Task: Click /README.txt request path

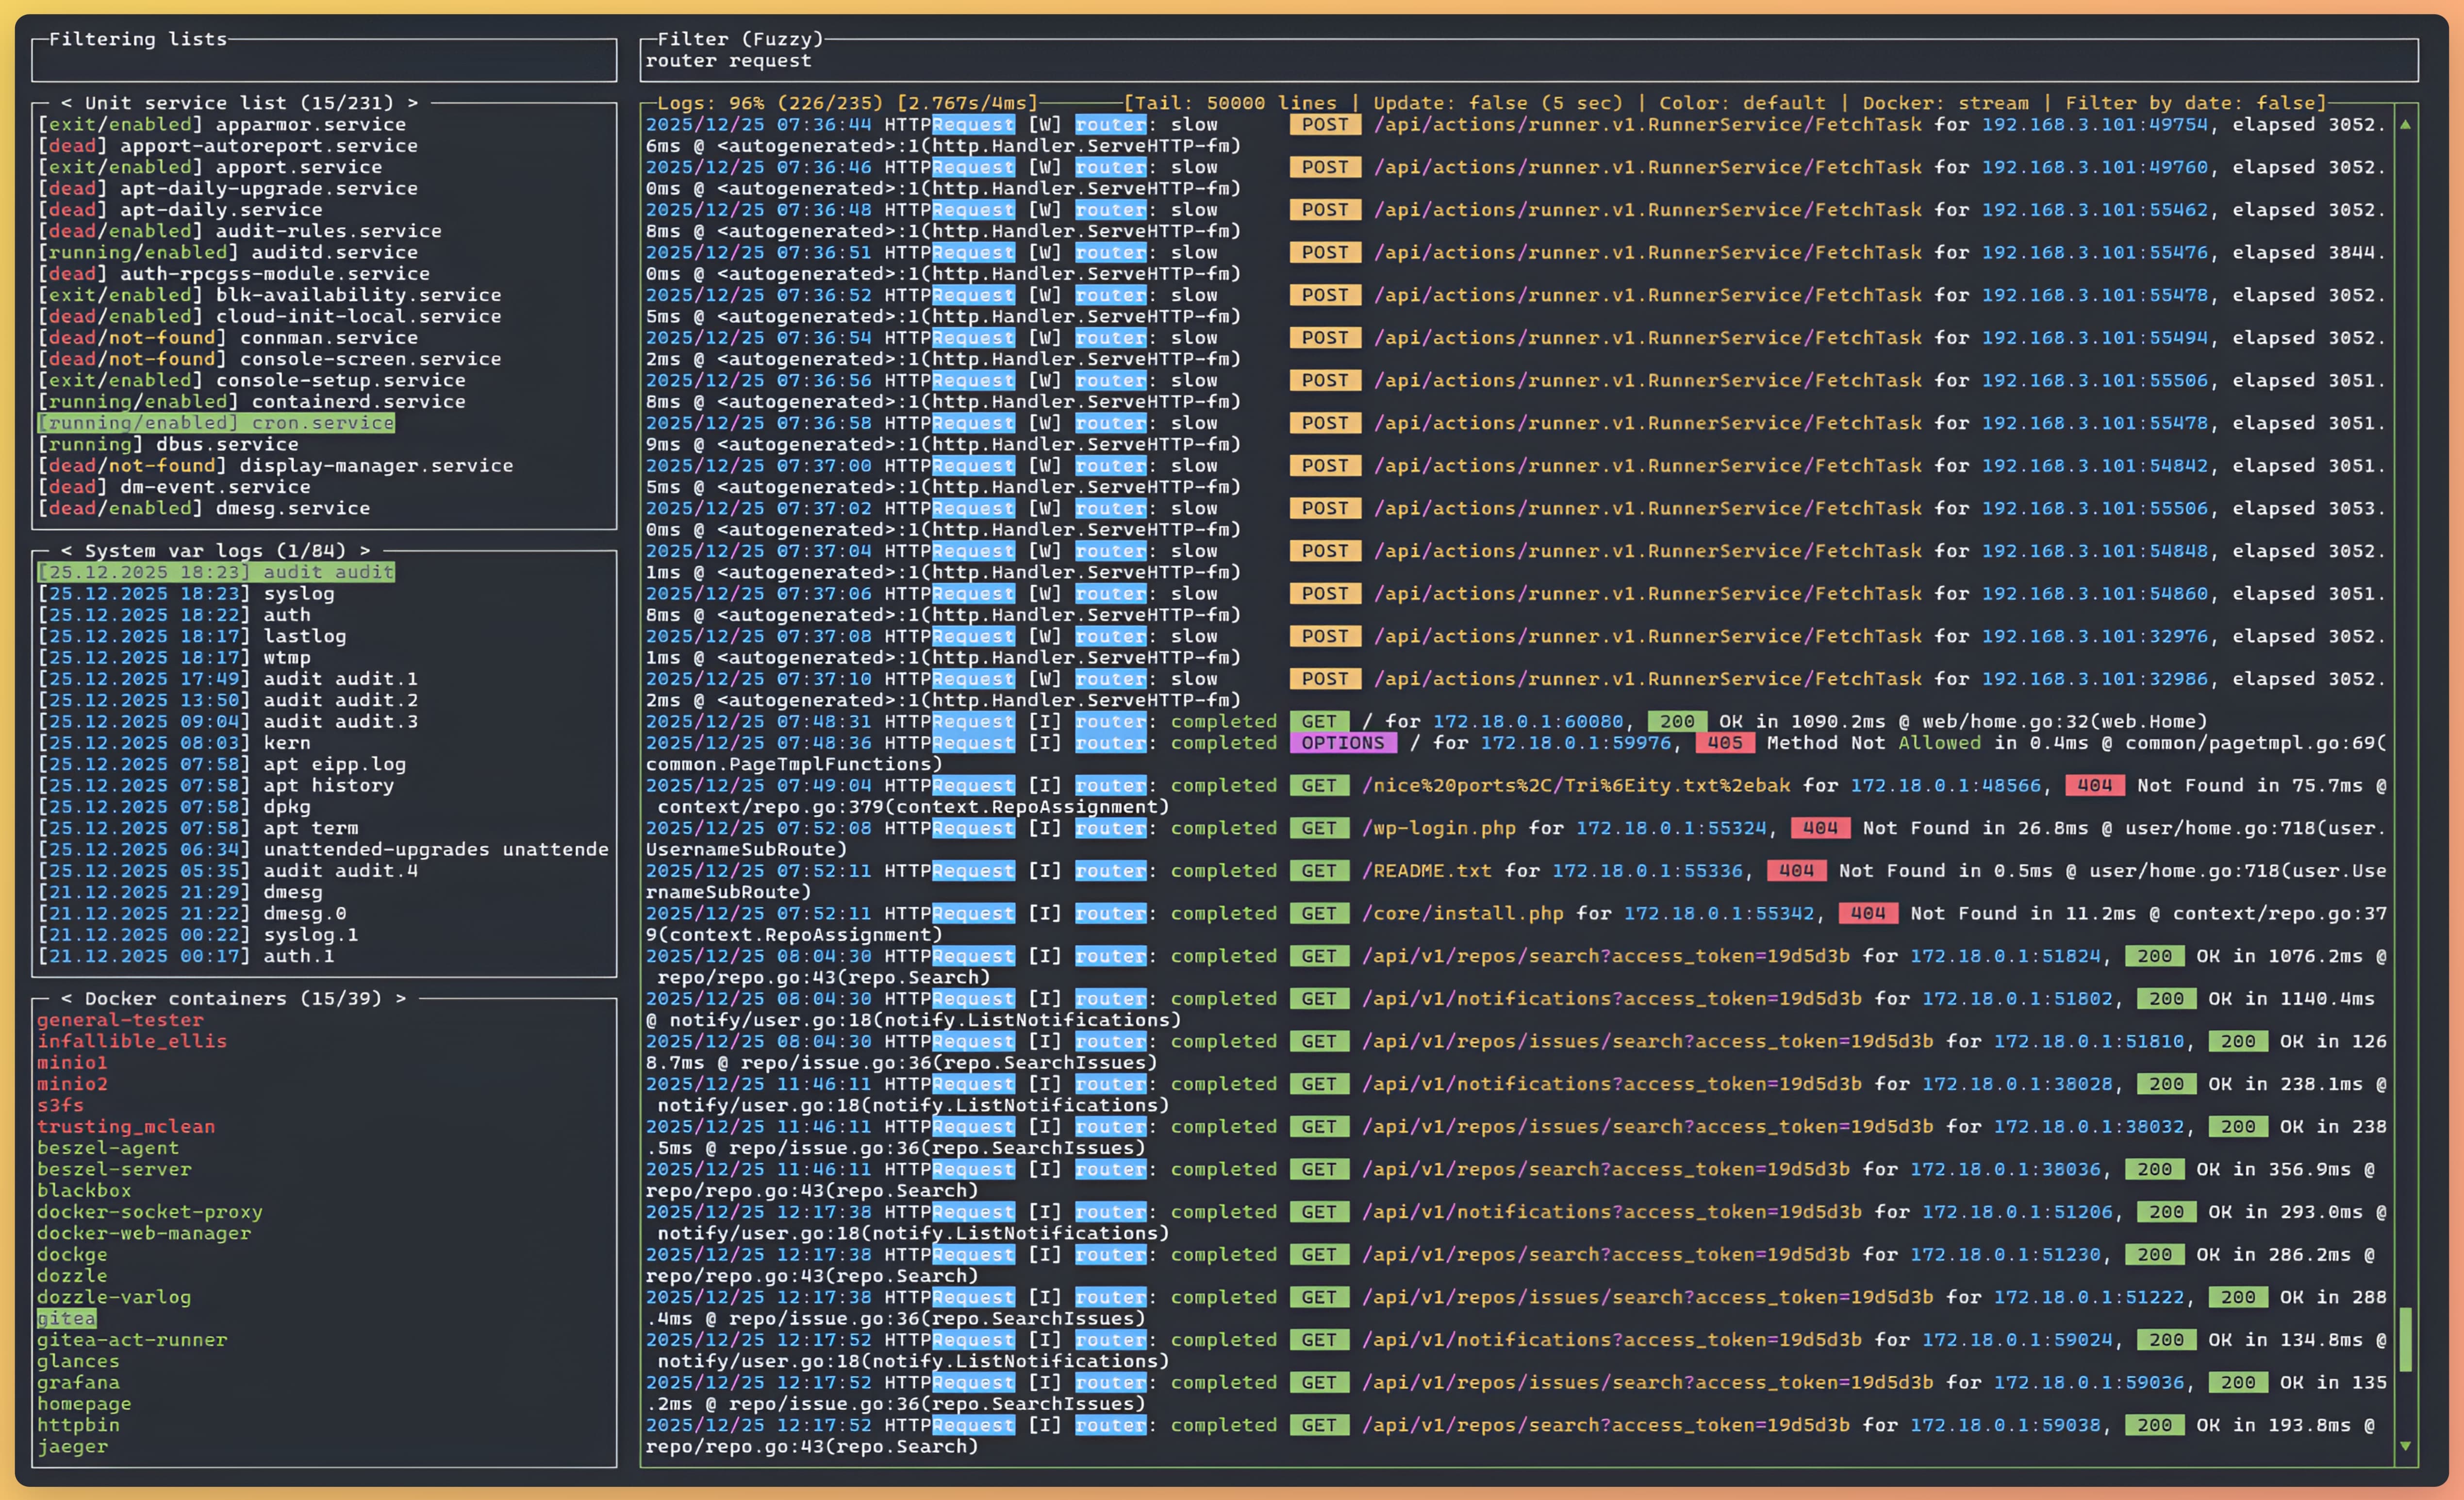Action: [x=1426, y=872]
